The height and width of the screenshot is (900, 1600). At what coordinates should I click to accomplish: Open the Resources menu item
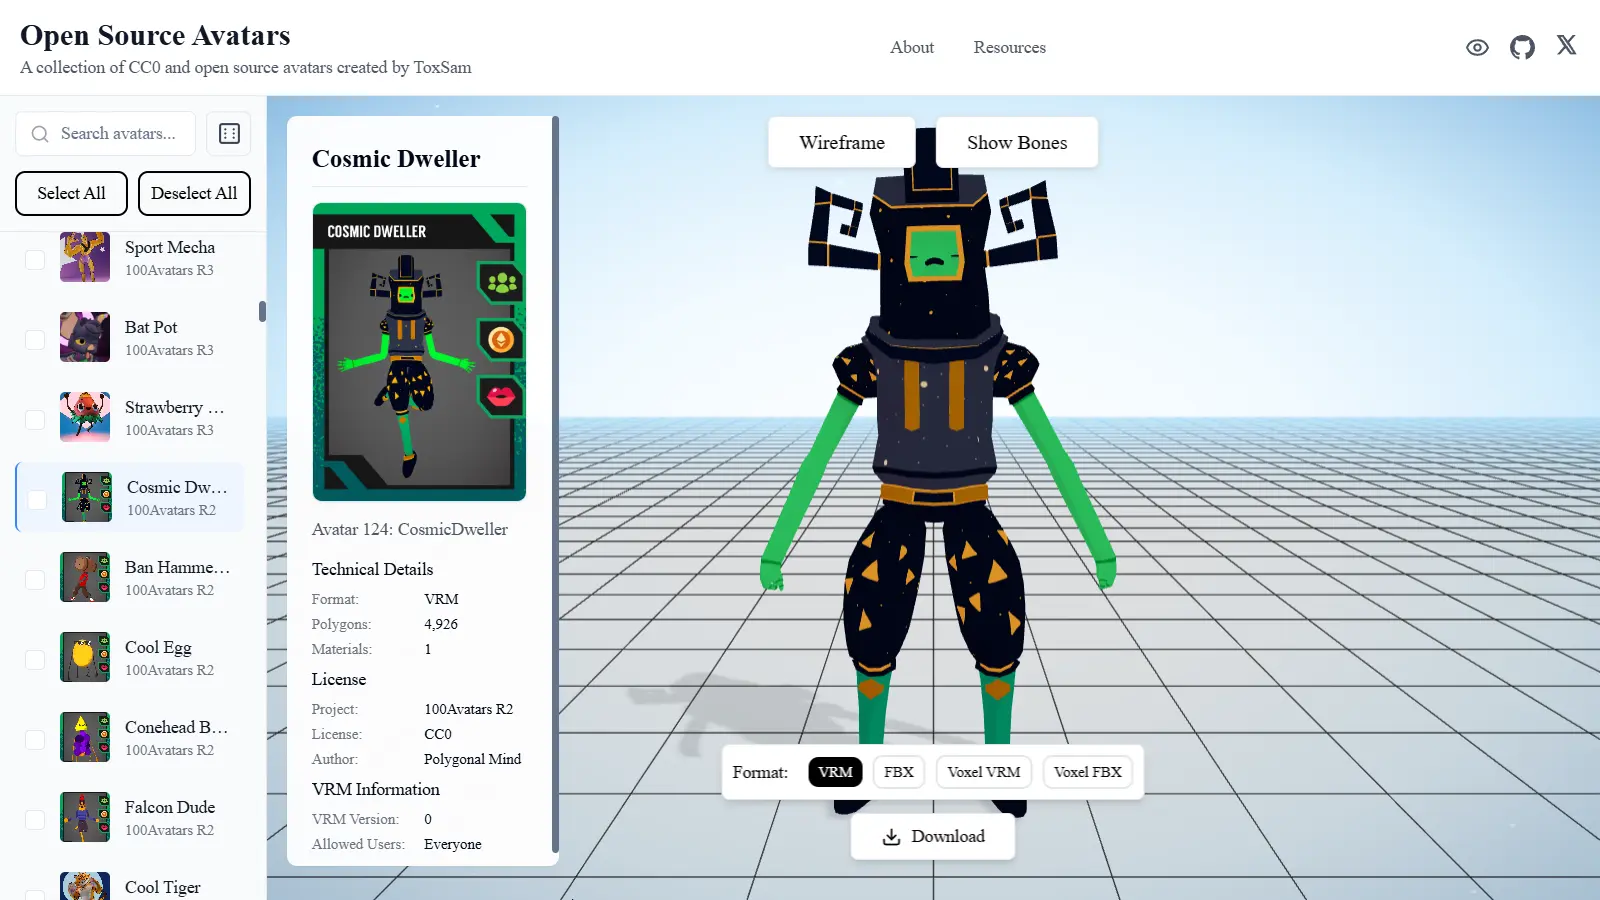[x=1010, y=47]
